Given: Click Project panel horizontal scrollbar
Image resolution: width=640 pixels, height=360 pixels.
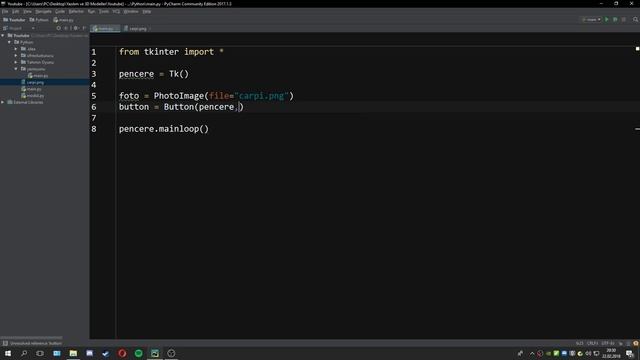Looking at the screenshot, I should 31,338.
